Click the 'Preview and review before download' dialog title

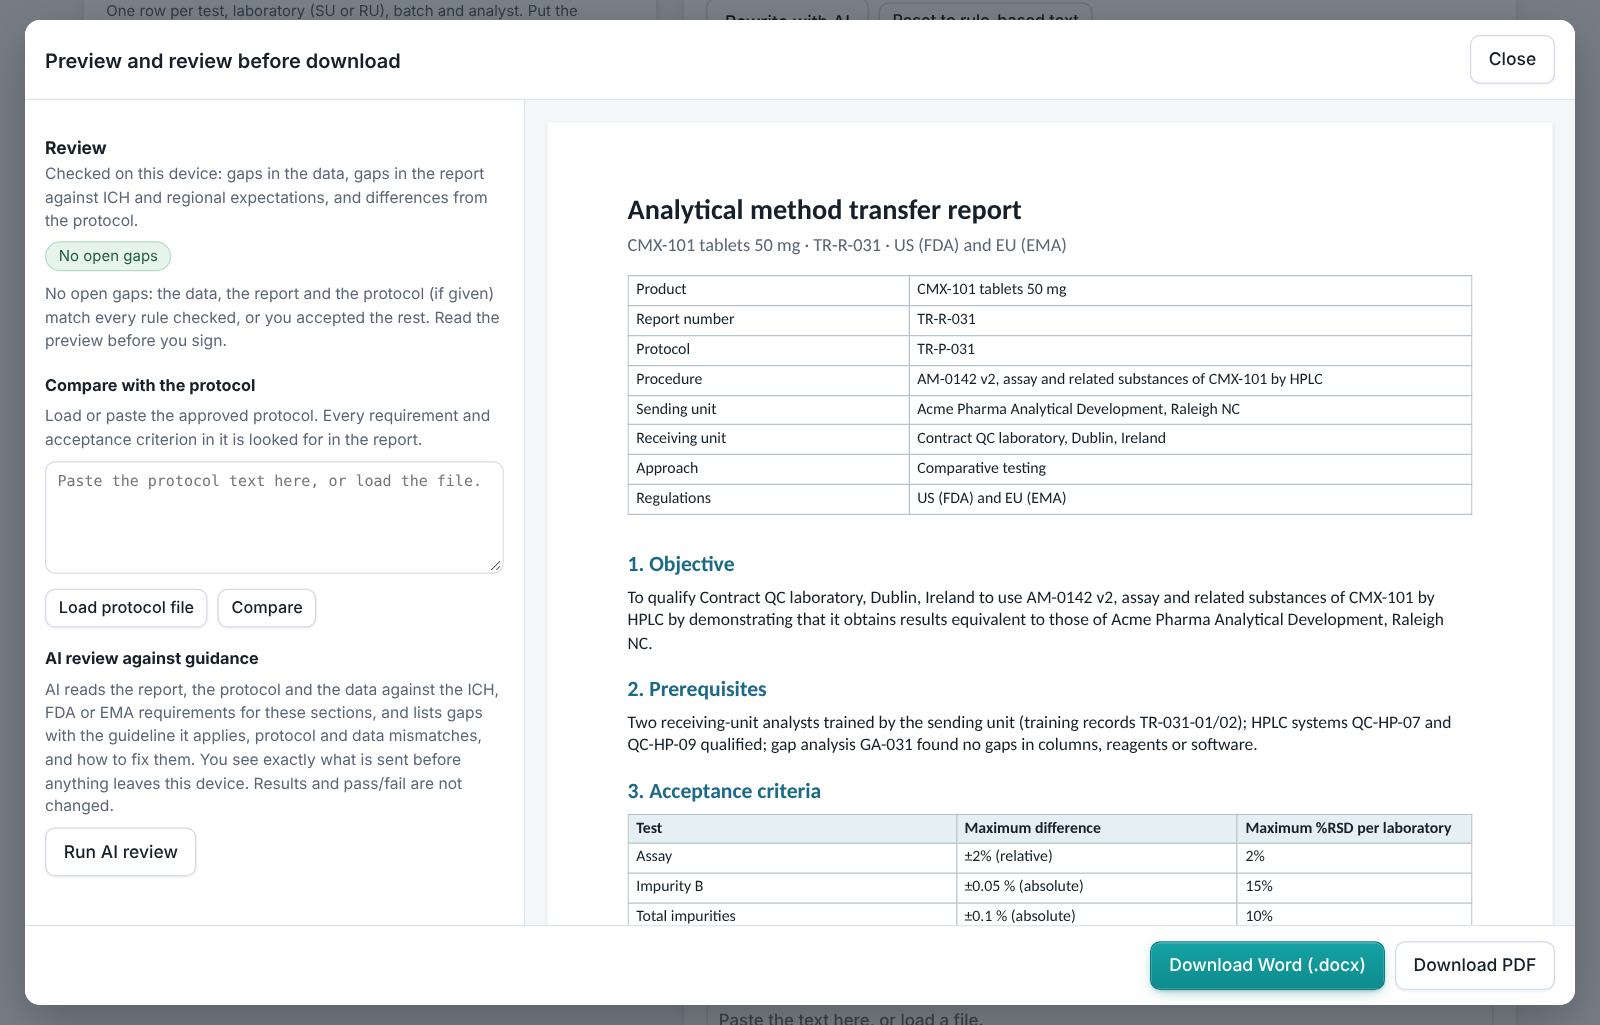pyautogui.click(x=222, y=61)
